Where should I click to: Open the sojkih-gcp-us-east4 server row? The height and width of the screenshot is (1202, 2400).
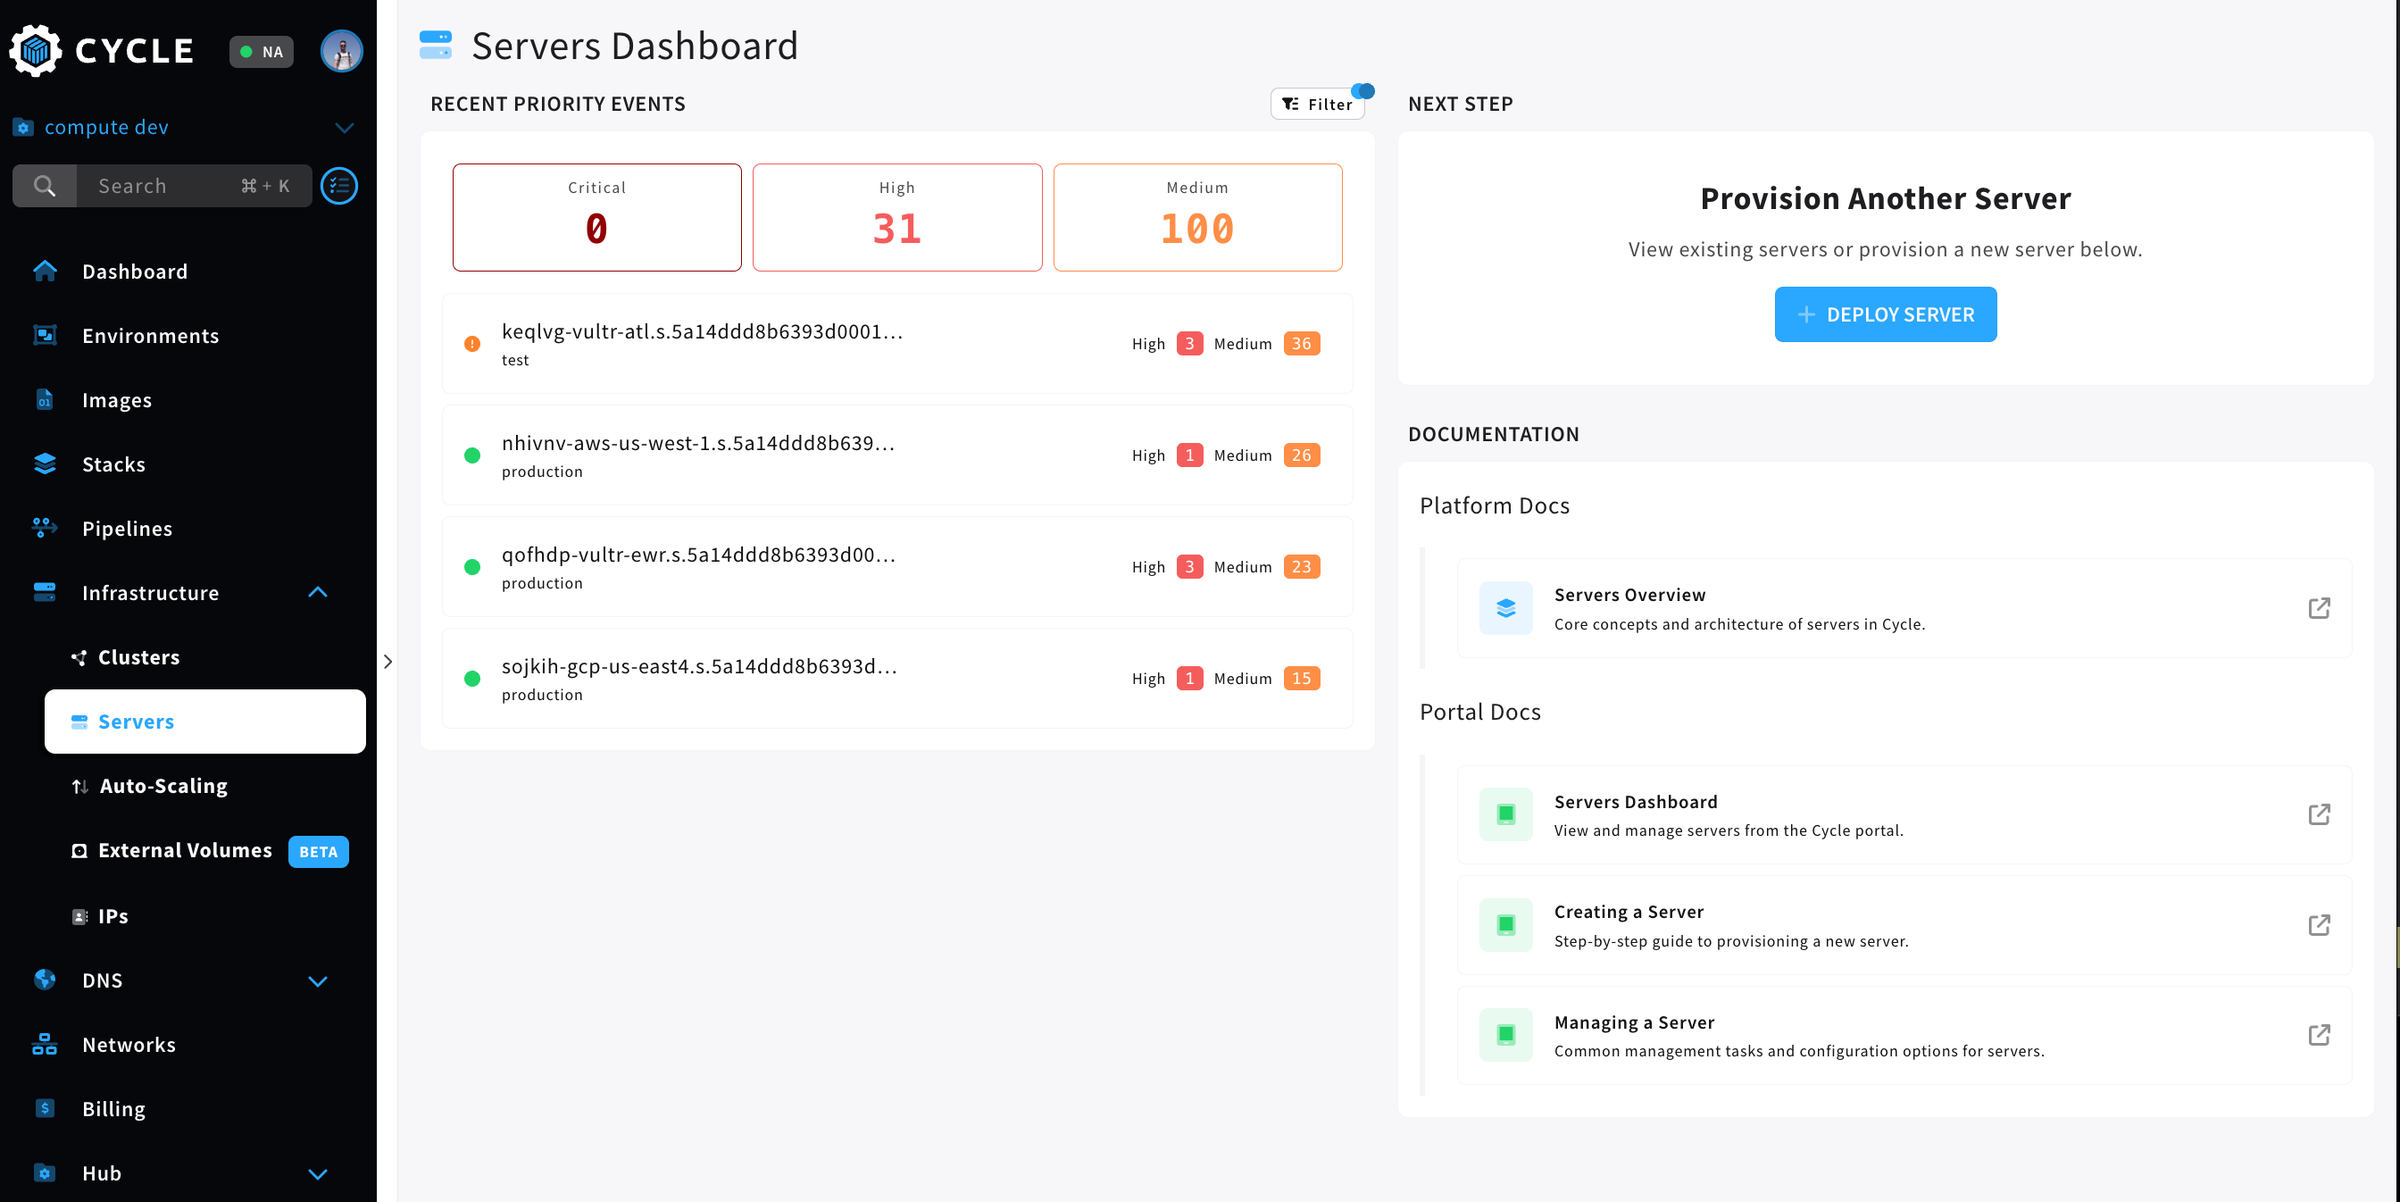pyautogui.click(x=897, y=678)
